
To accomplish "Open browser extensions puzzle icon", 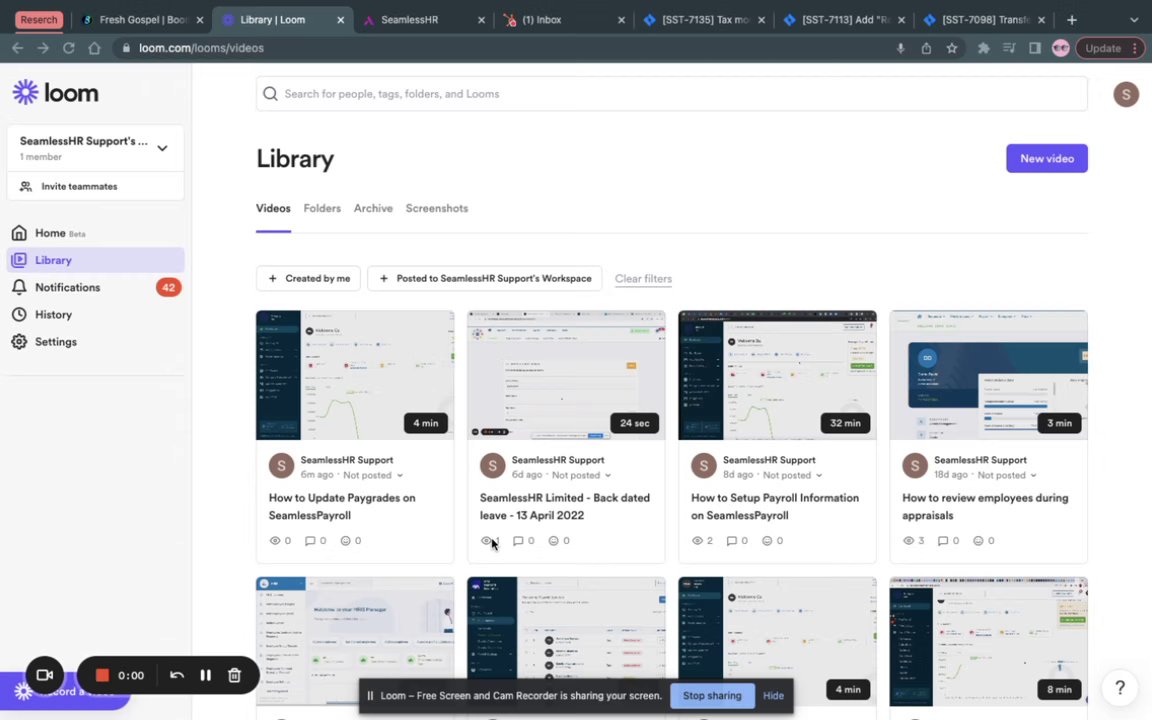I will [983, 48].
